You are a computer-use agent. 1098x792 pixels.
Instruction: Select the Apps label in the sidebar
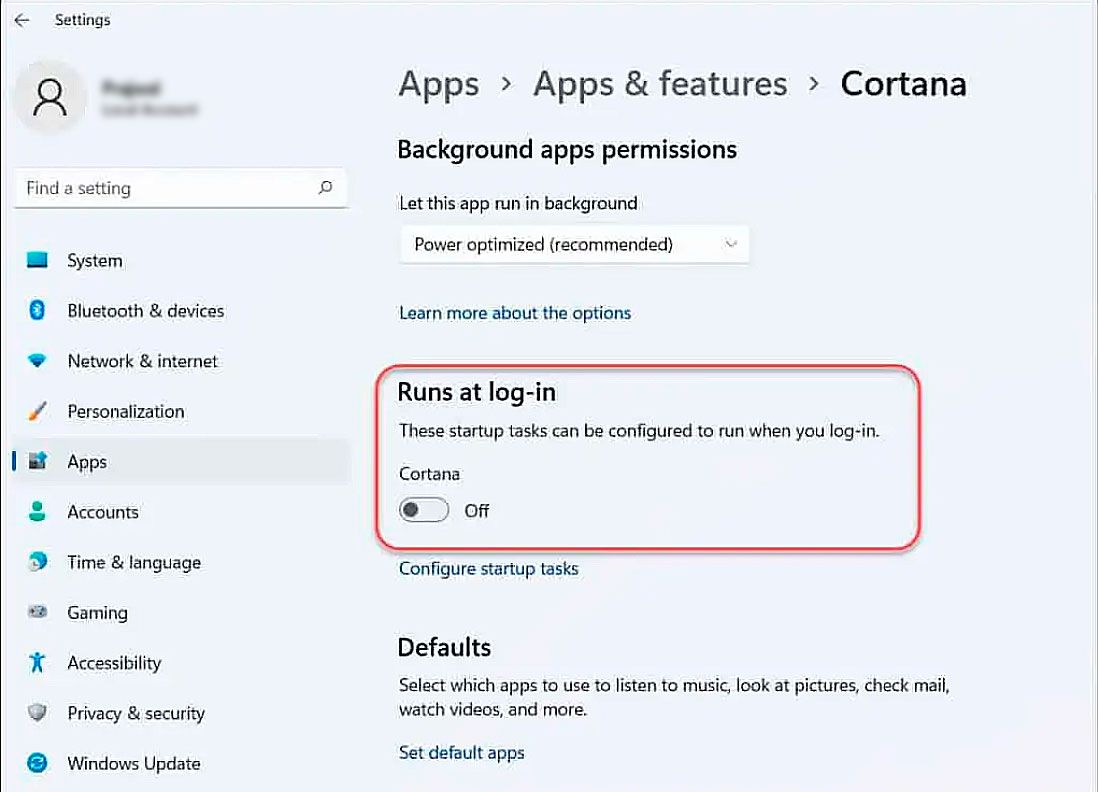87,462
